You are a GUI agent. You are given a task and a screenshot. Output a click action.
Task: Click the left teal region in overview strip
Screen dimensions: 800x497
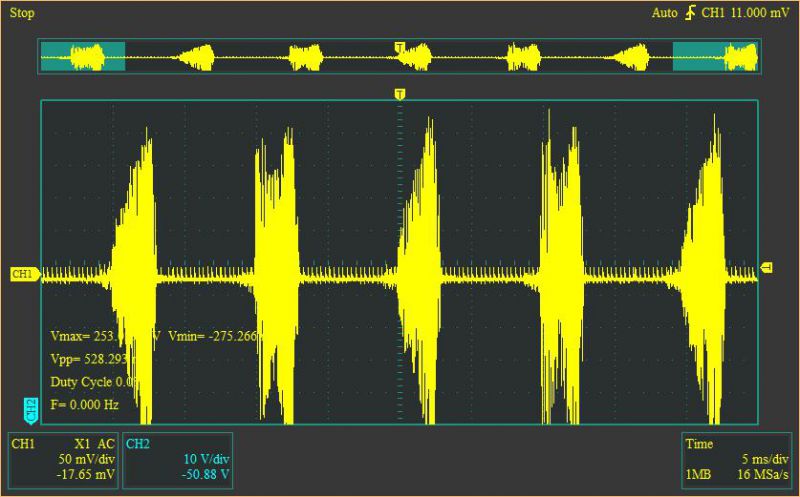[x=83, y=57]
